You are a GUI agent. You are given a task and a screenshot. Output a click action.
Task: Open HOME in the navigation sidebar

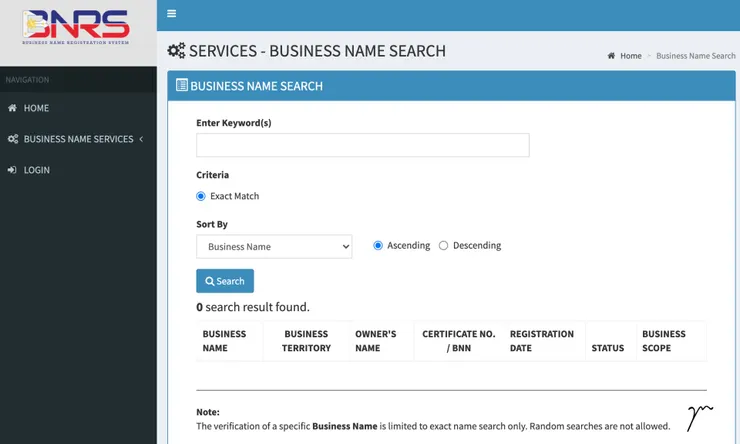pos(78,108)
